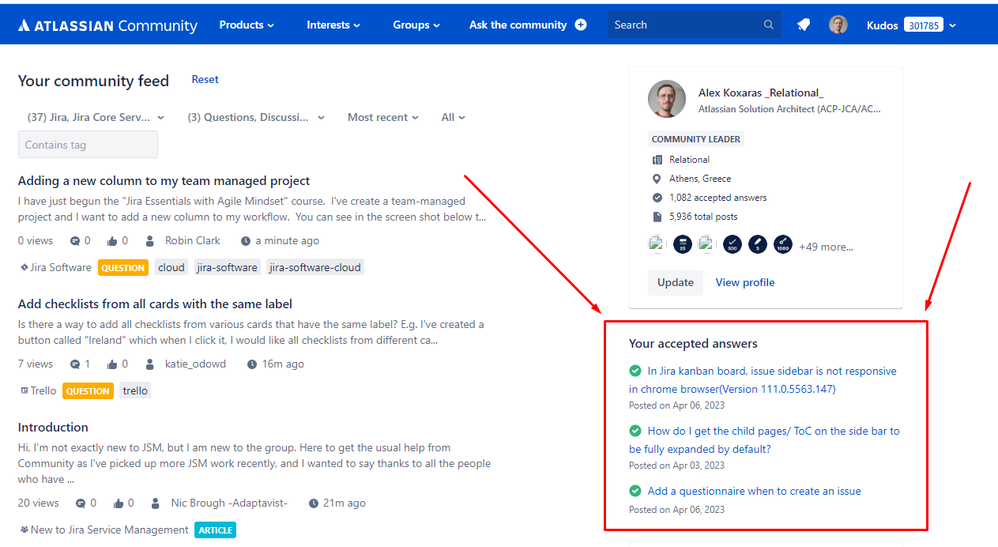Open the Atlassian Community home logo
This screenshot has width=998, height=547.
tap(108, 25)
